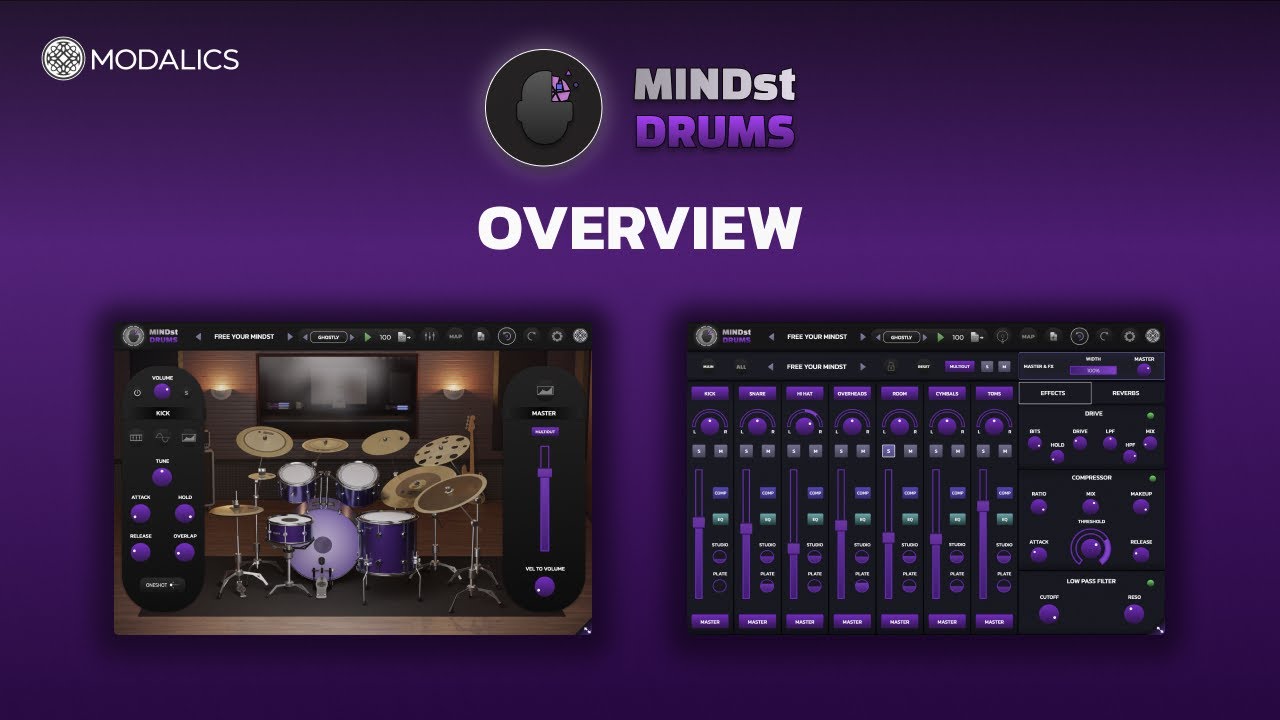Screen dimensions: 1280x720
Task: Click the bulb icon in mixer window header
Action: pos(1003,337)
